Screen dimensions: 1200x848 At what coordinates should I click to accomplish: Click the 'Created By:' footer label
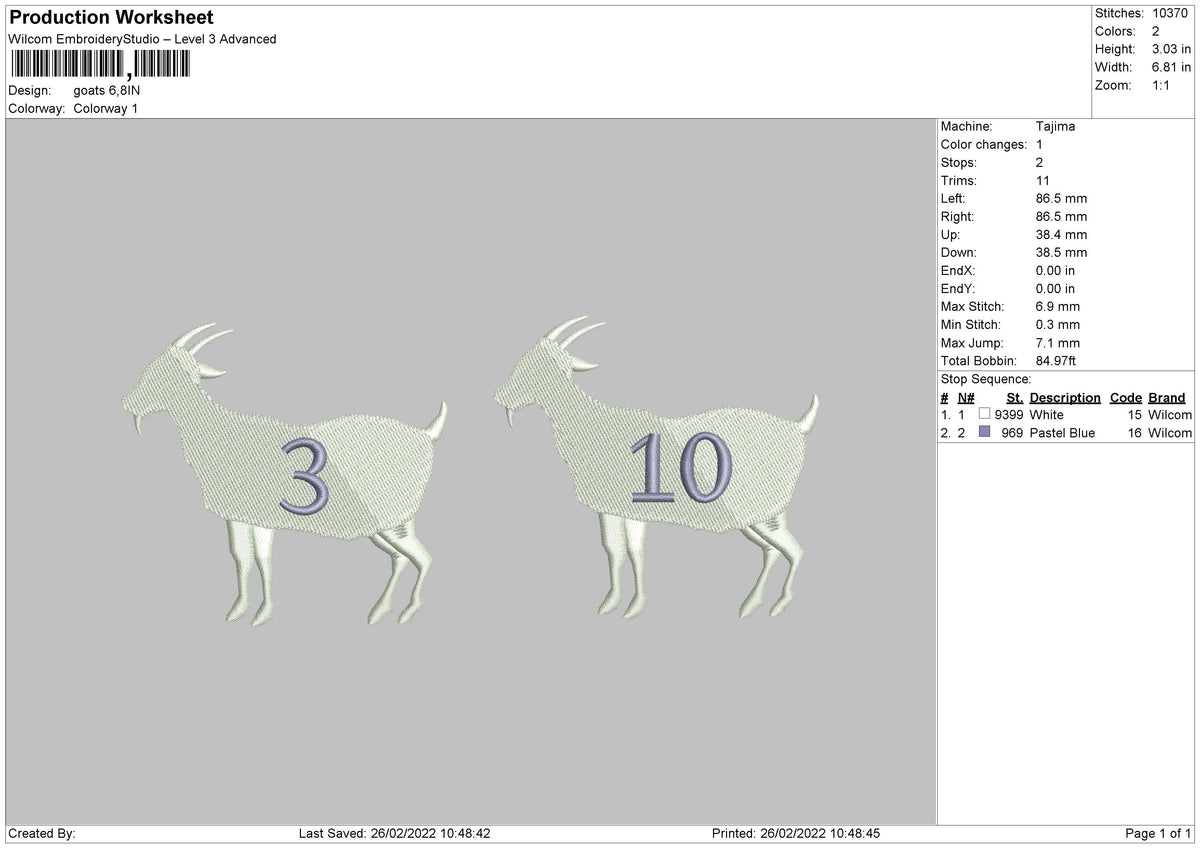click(x=42, y=834)
